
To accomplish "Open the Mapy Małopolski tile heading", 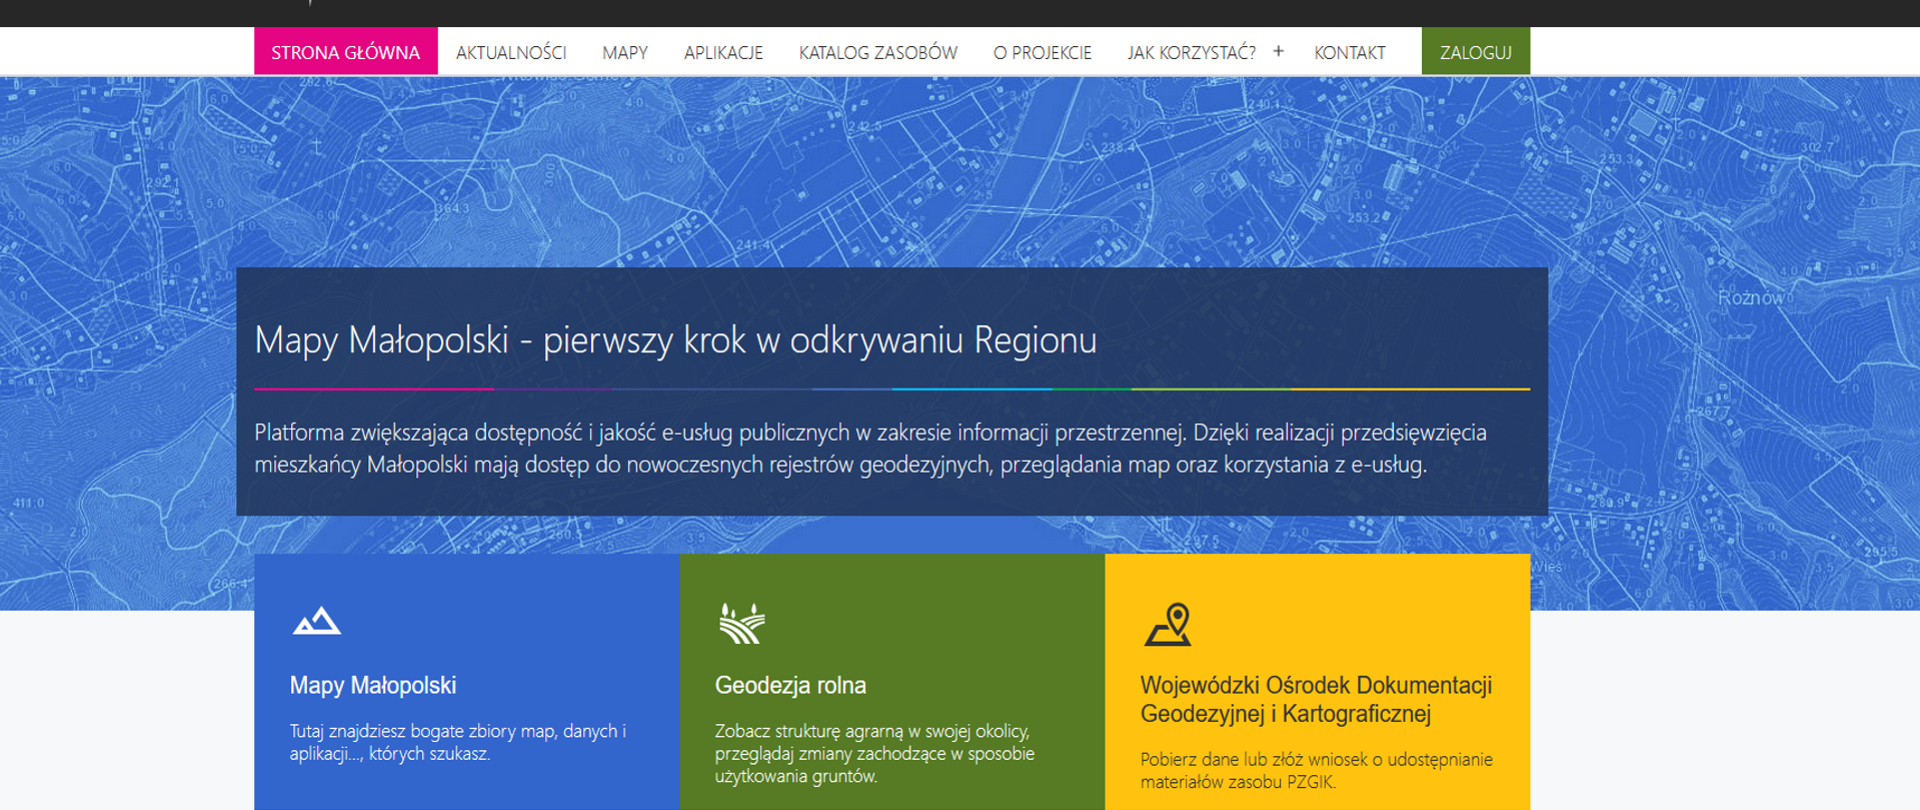I will (x=373, y=685).
